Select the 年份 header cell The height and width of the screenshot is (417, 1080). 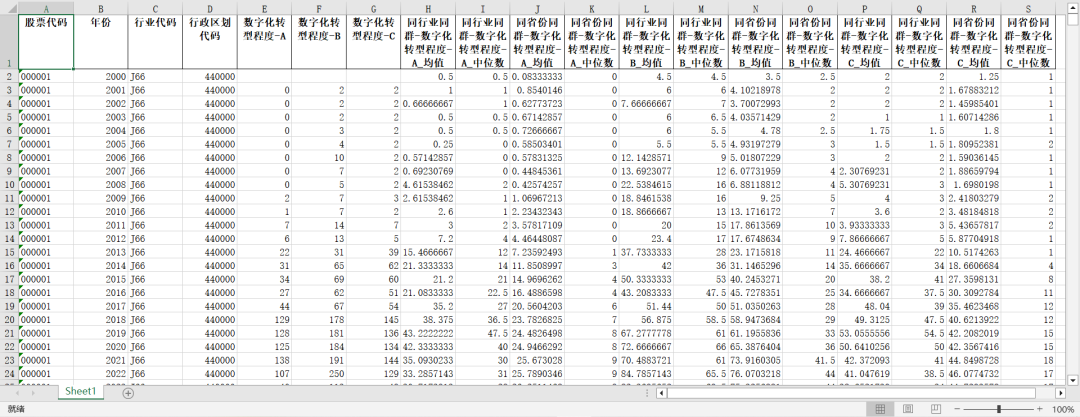(x=101, y=41)
